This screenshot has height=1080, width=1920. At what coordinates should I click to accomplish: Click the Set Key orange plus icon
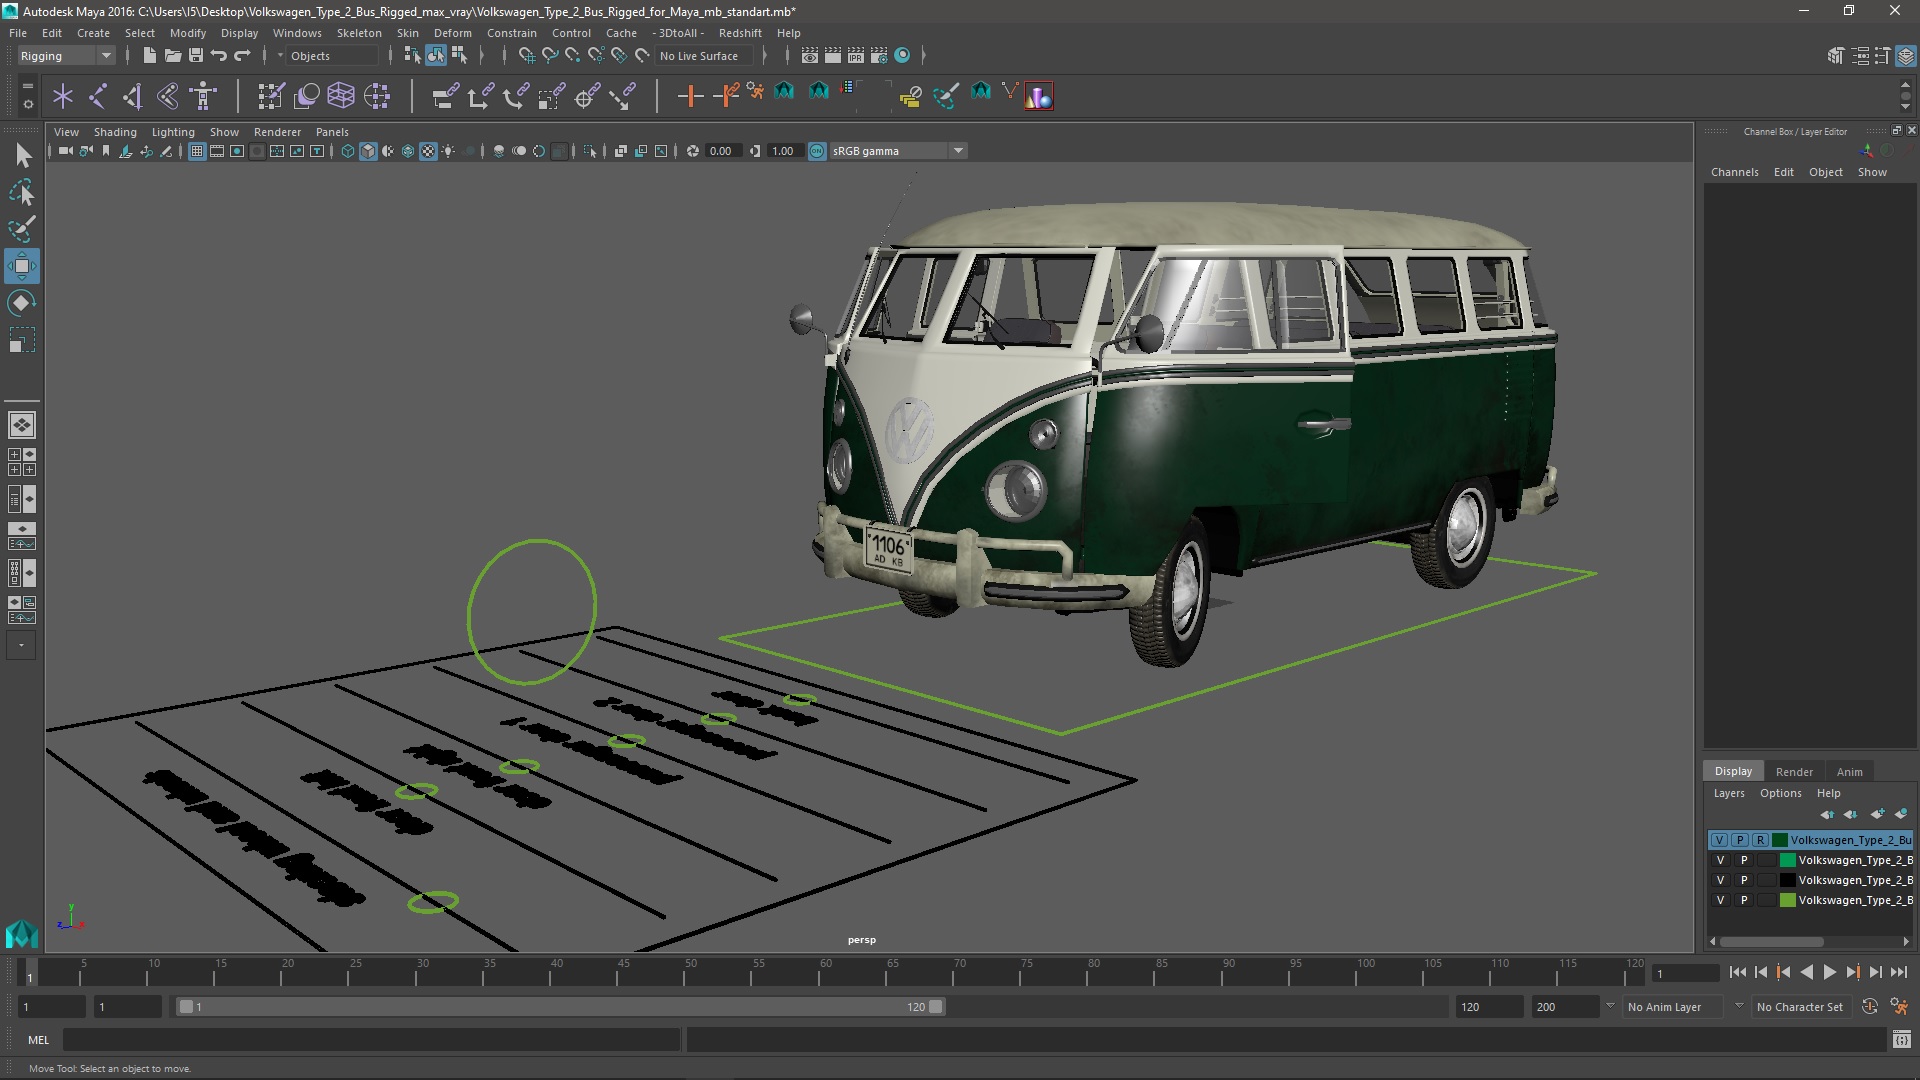tap(690, 96)
